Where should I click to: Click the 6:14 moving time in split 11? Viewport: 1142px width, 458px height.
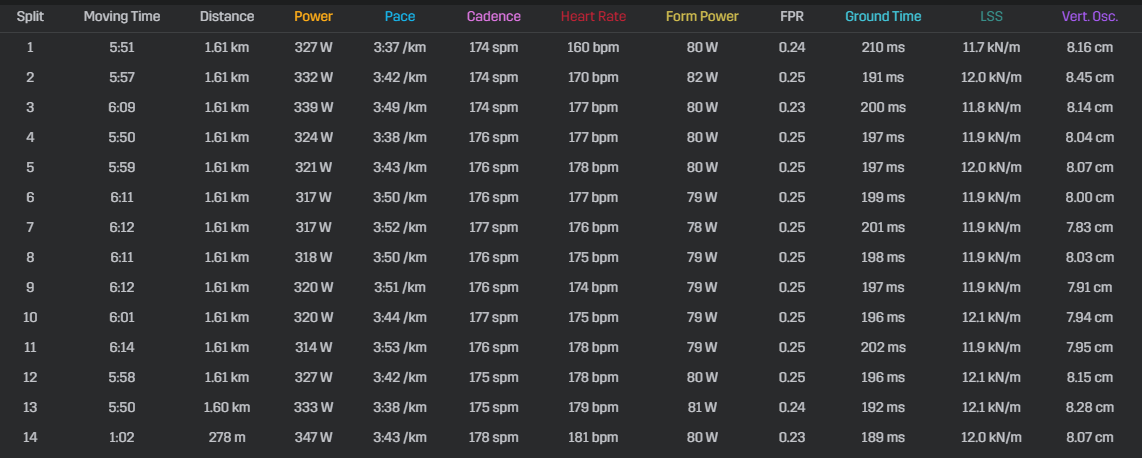122,347
